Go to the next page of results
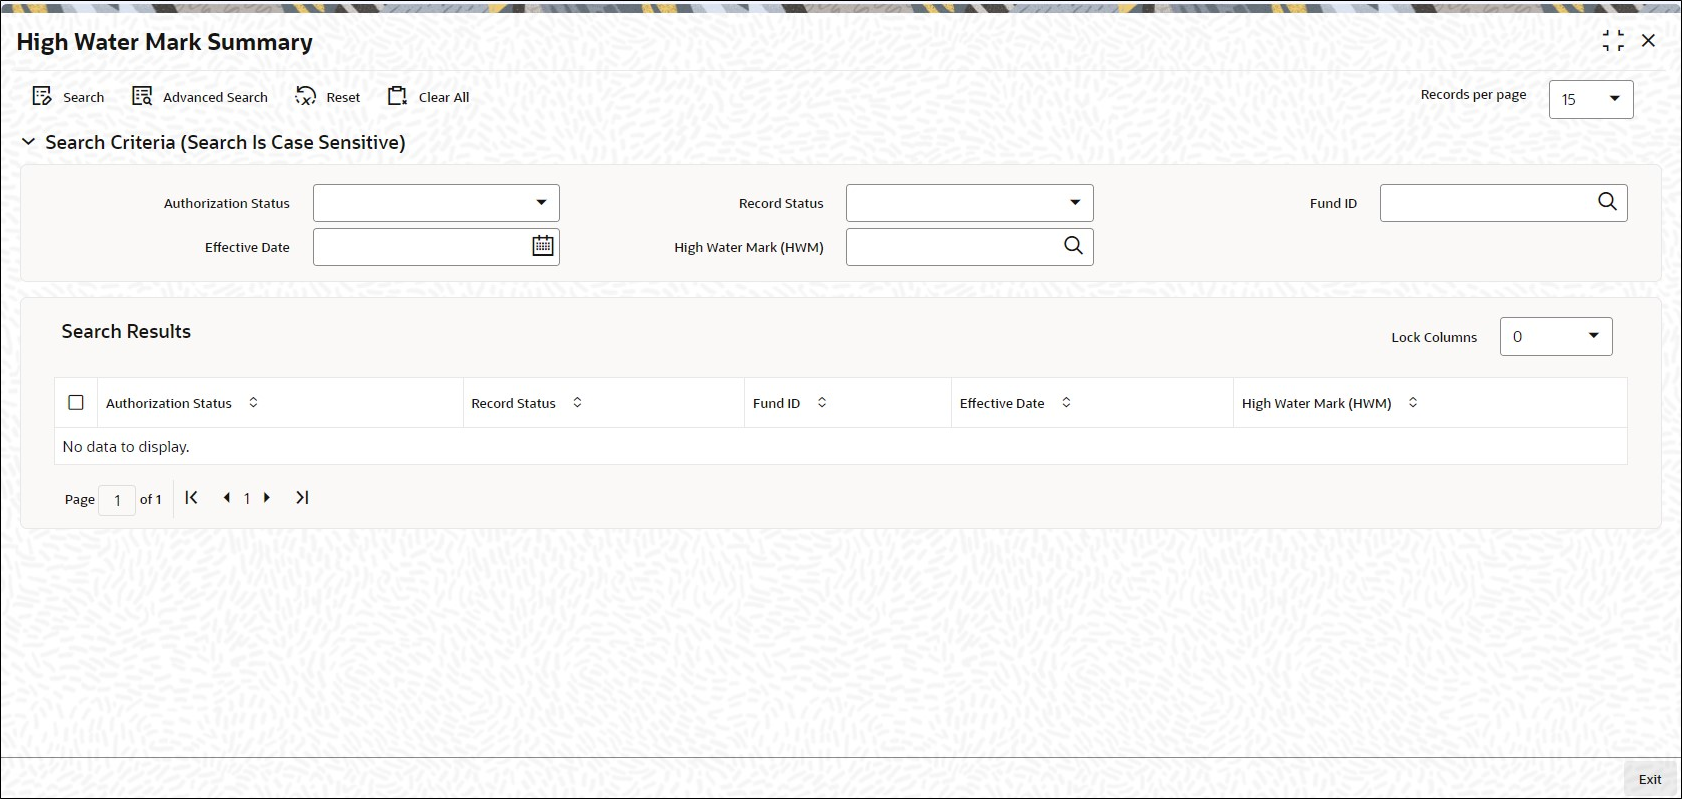Screen dimensions: 1682x799 [267, 498]
